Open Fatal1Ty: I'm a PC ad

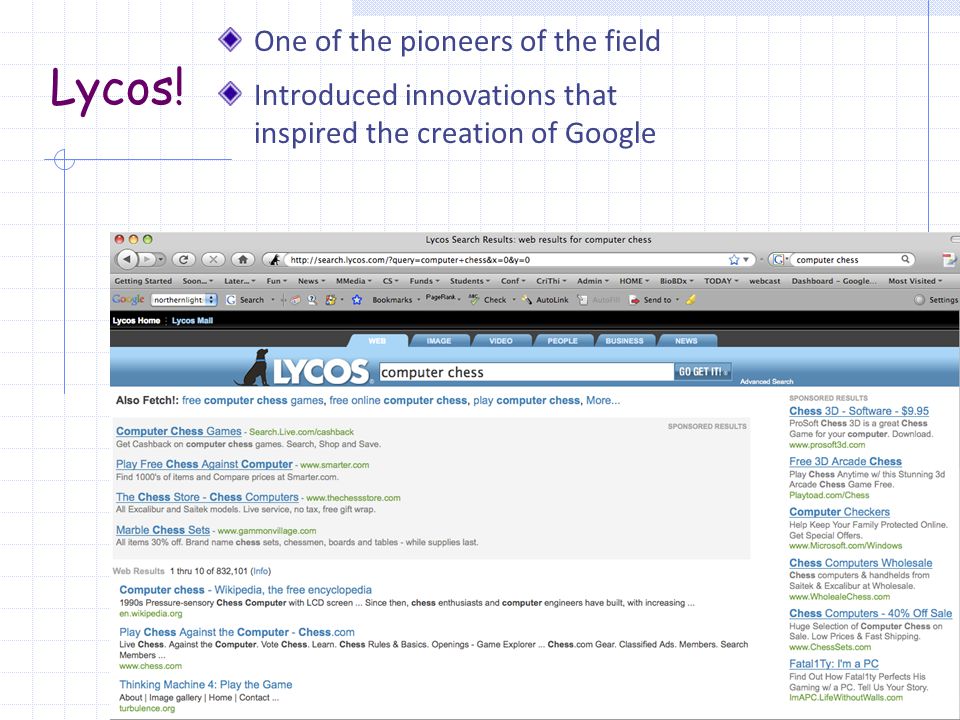click(834, 664)
